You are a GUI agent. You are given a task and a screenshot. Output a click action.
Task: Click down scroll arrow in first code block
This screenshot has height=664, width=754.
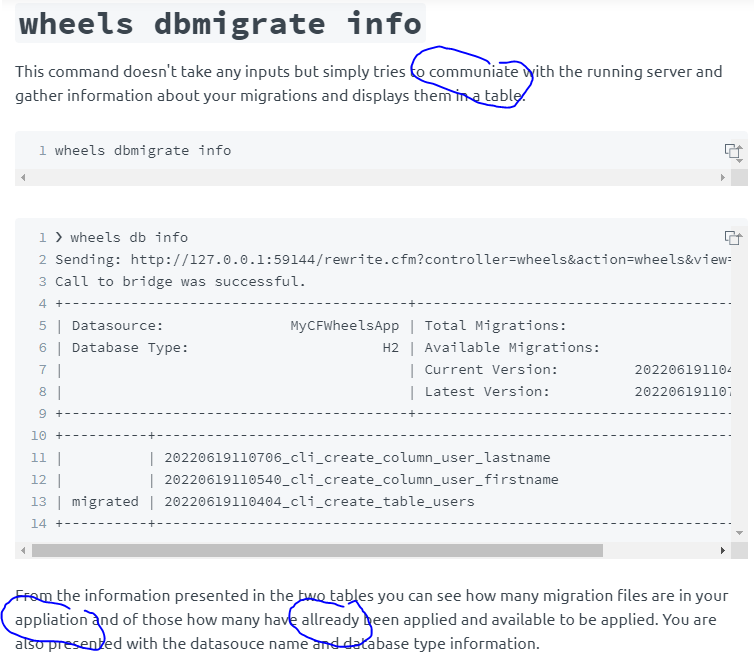739,161
